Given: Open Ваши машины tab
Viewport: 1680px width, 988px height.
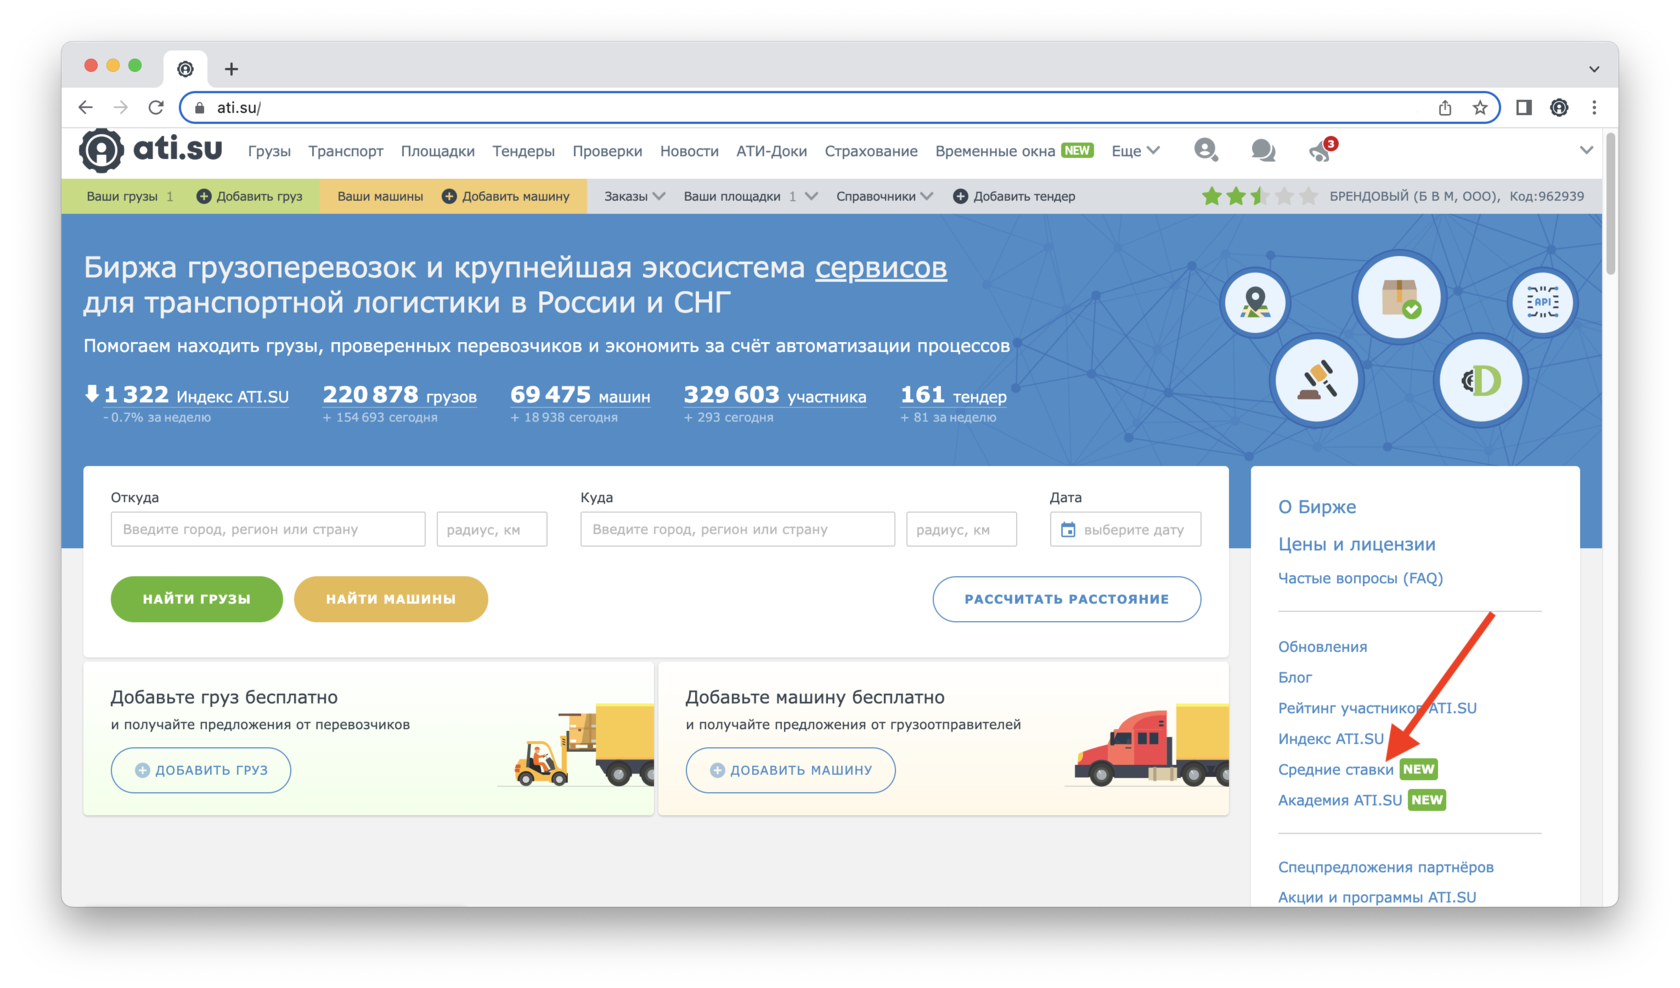Looking at the screenshot, I should point(380,196).
